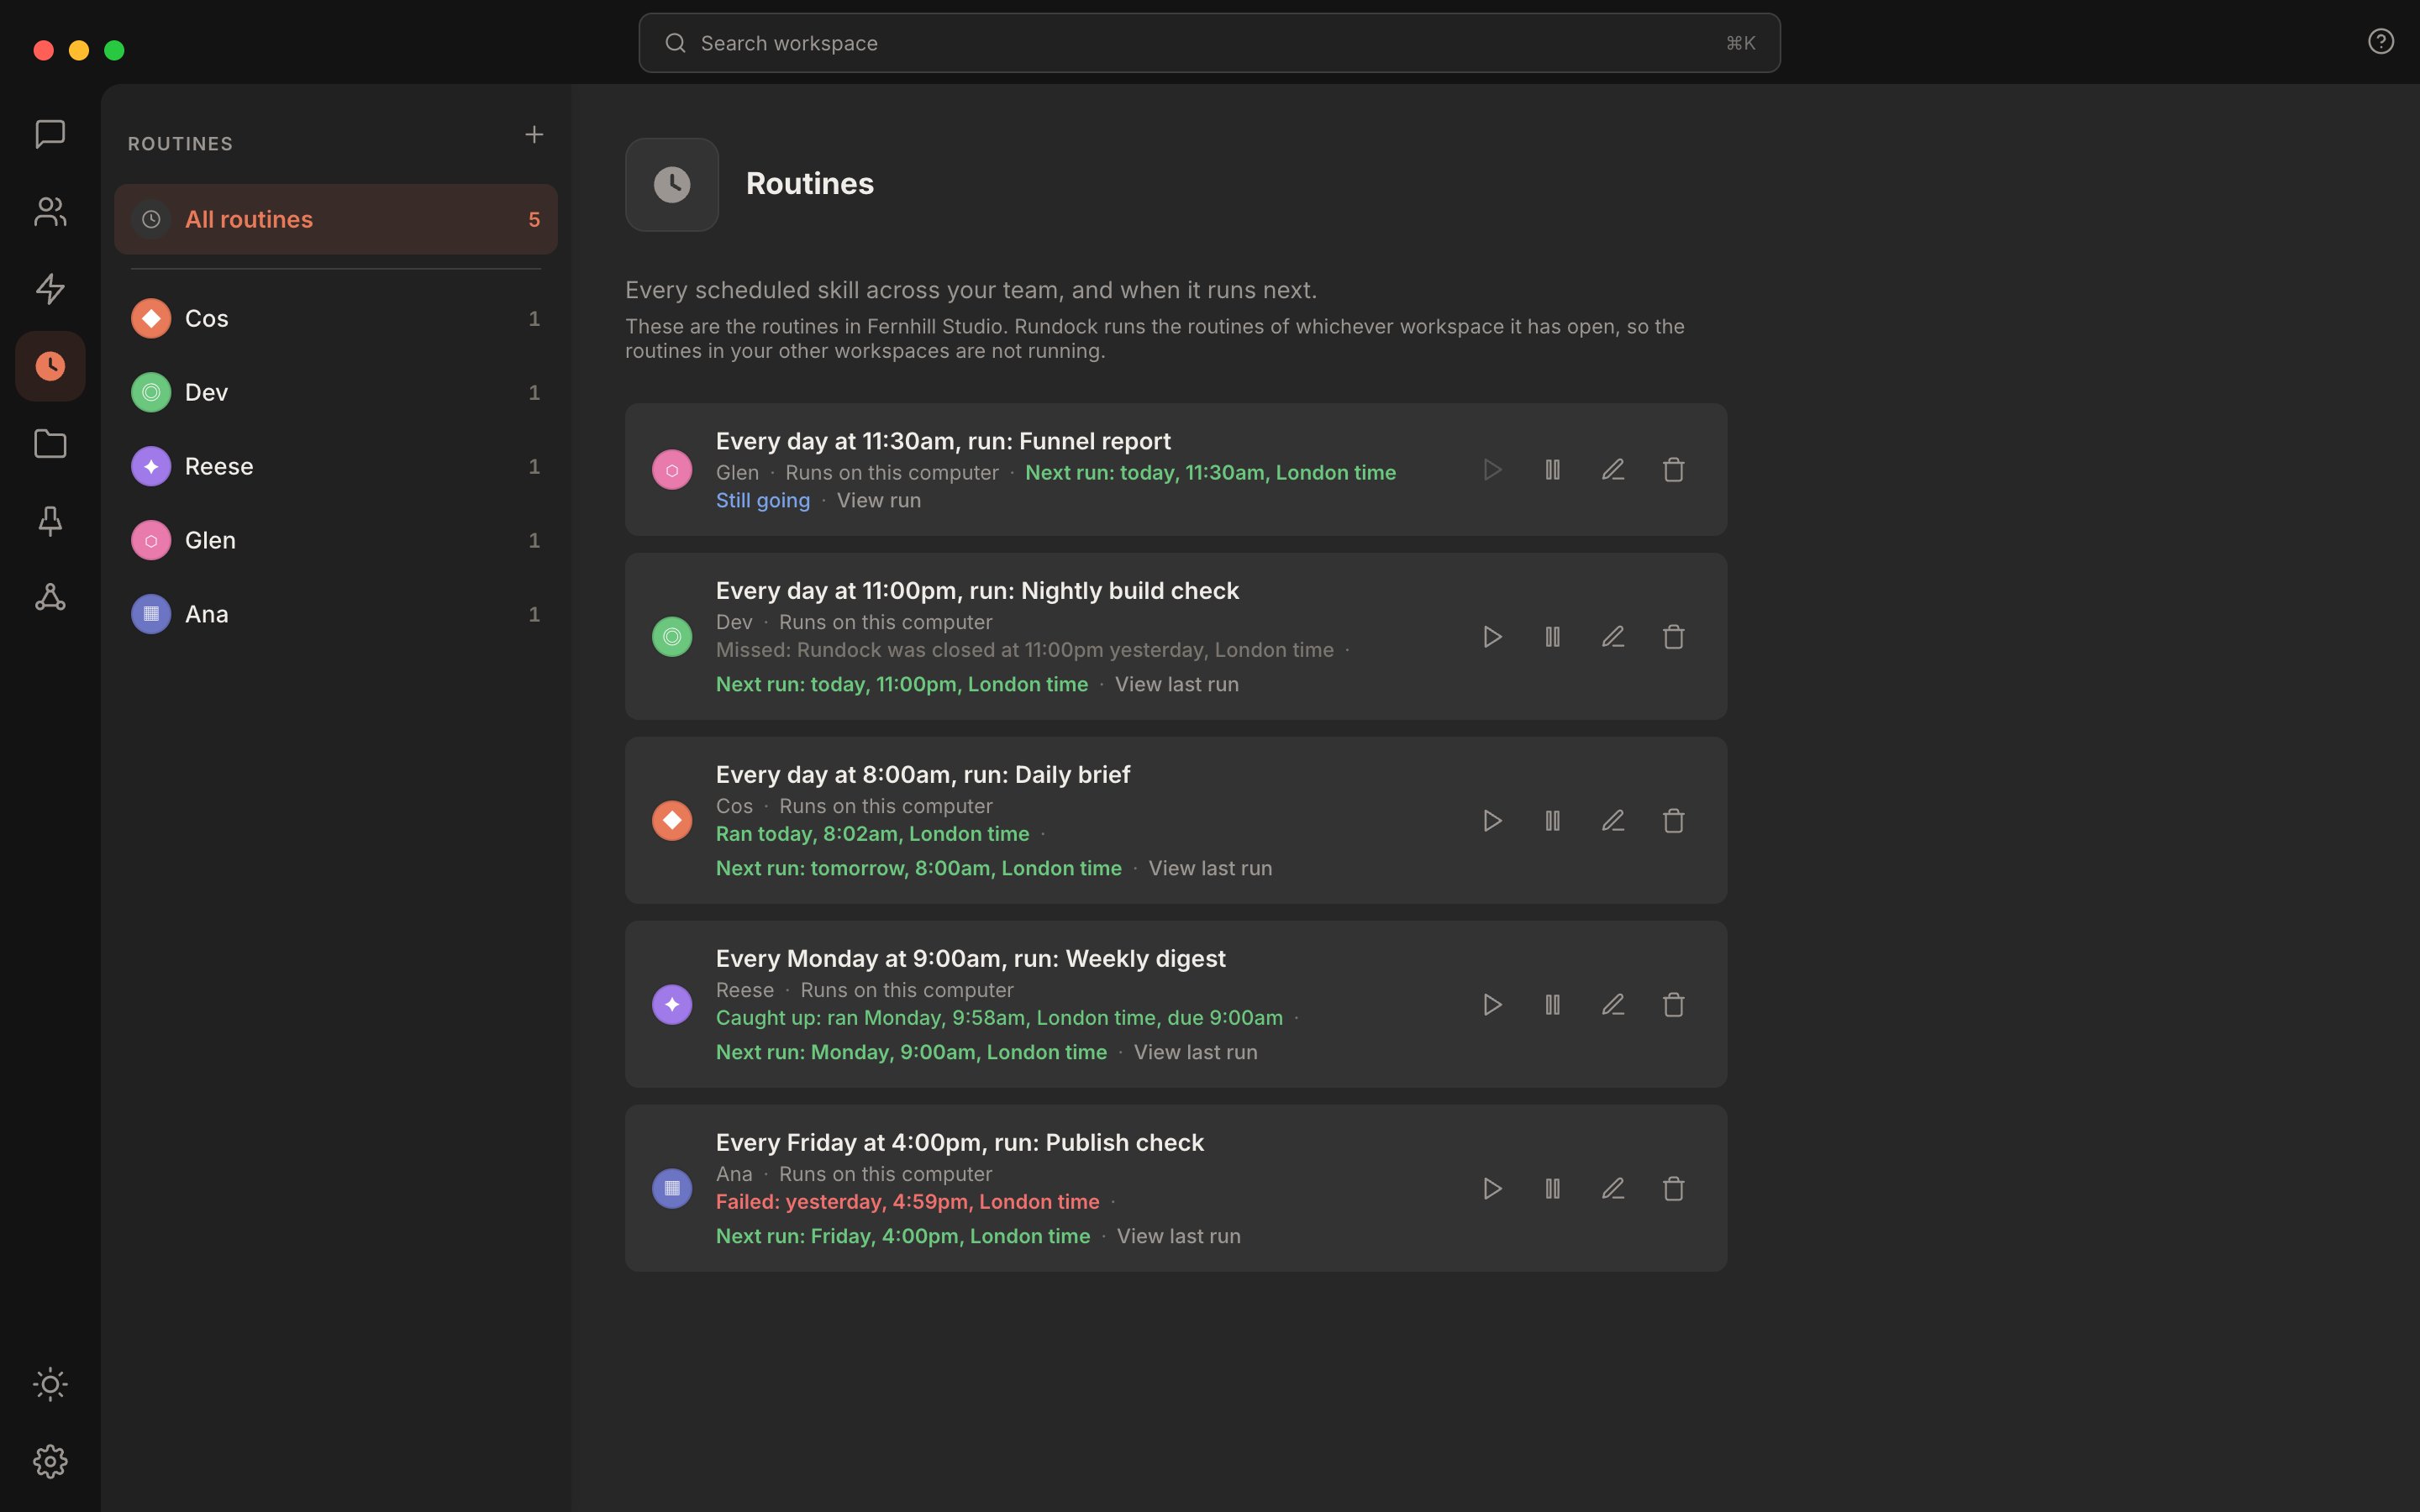Screen dimensions: 2420x1512
Task: Click View run for Funnel report
Action: (878, 500)
